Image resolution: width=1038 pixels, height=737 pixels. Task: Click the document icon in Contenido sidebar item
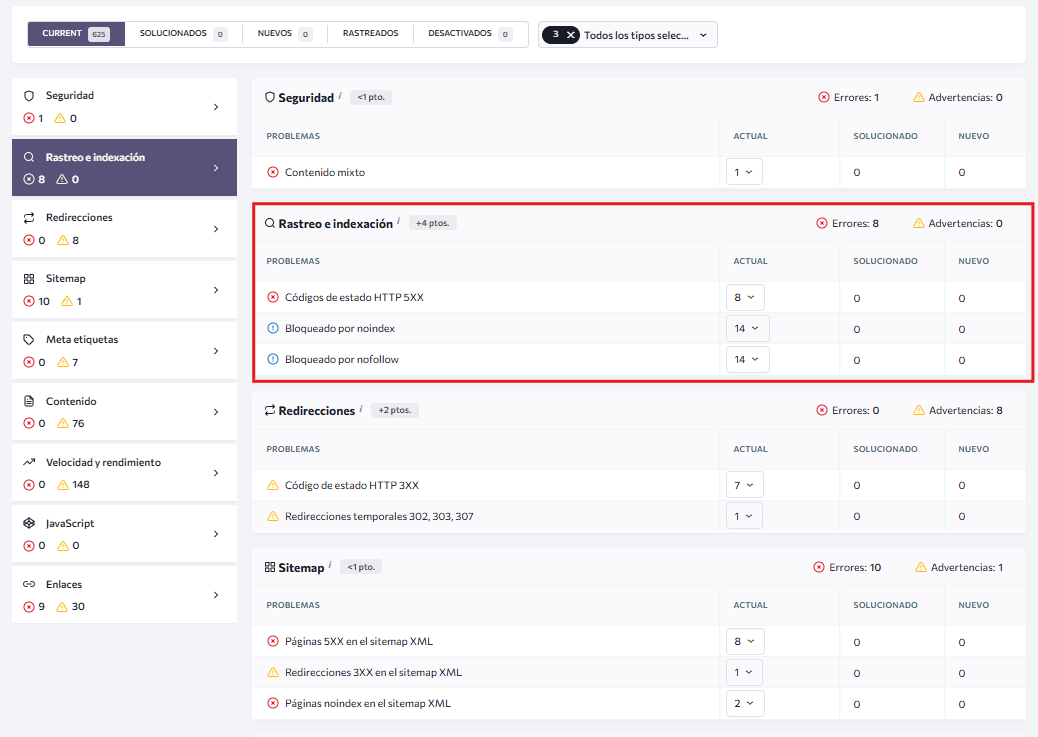tap(29, 401)
